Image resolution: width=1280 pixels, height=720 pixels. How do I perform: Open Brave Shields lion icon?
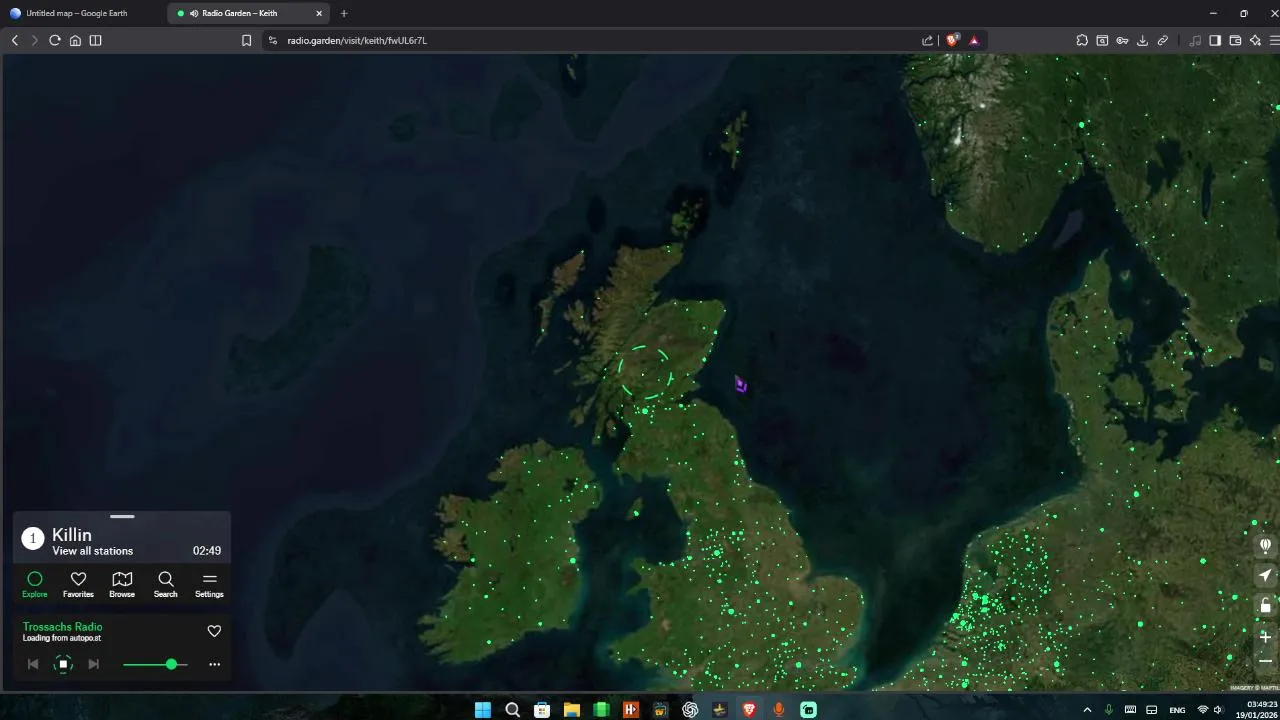tap(952, 40)
